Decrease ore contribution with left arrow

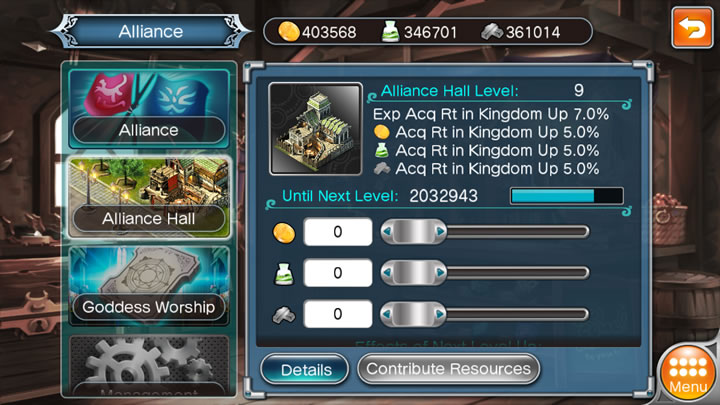(387, 314)
